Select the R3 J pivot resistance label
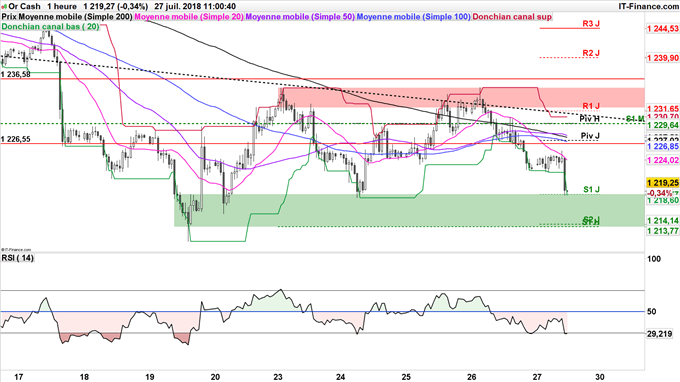This screenshot has height=382, width=680. pyautogui.click(x=591, y=23)
